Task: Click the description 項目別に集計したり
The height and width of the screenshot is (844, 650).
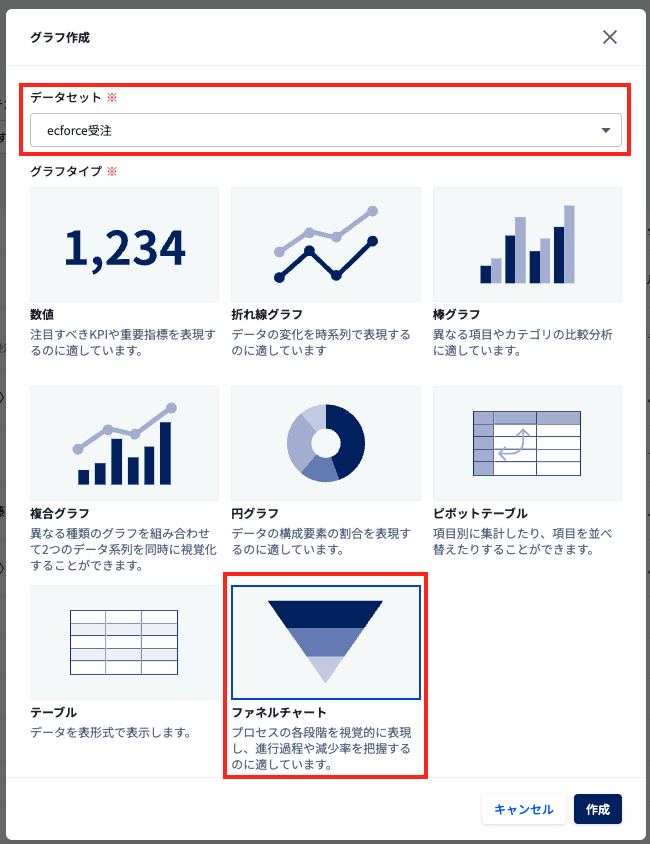Action: coord(522,541)
